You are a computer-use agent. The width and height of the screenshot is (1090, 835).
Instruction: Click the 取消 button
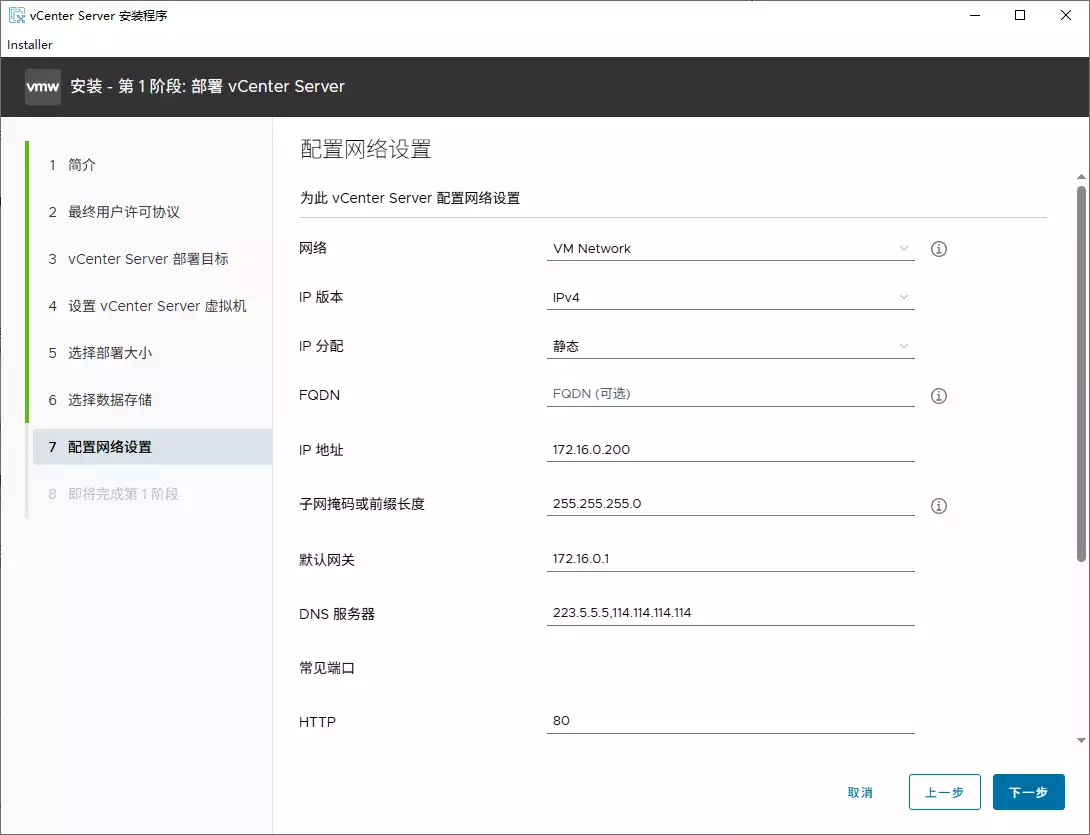[x=860, y=793]
